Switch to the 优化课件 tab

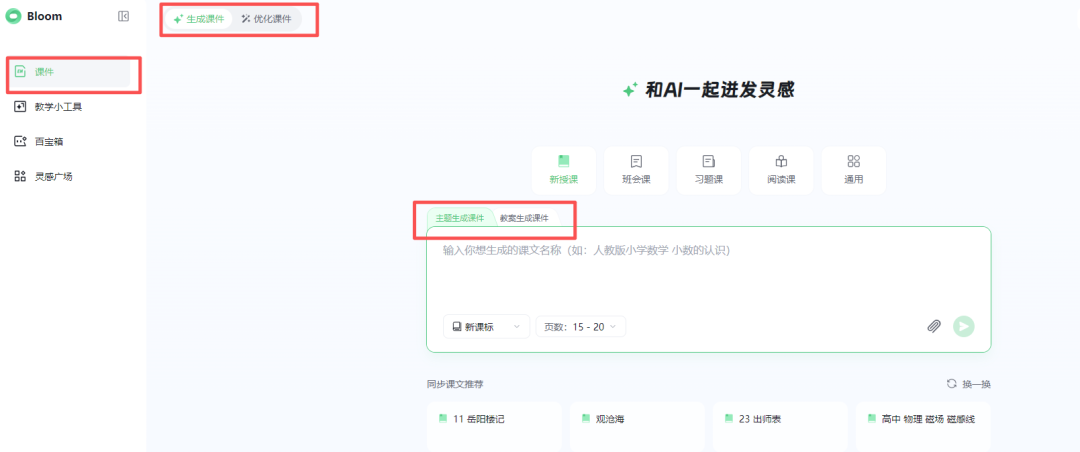point(266,19)
